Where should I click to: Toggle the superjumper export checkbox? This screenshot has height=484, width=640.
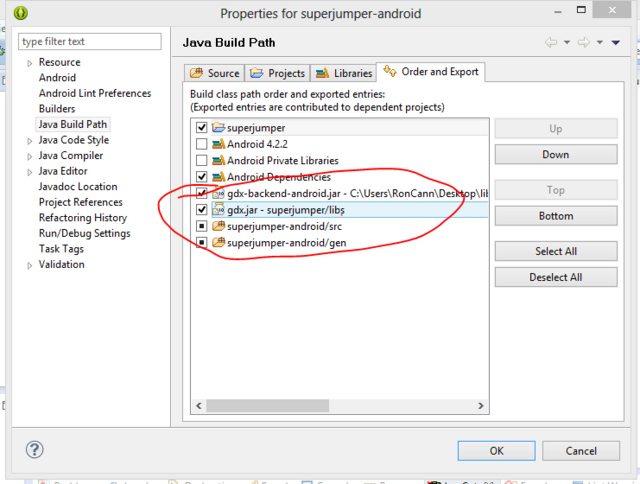coord(202,127)
